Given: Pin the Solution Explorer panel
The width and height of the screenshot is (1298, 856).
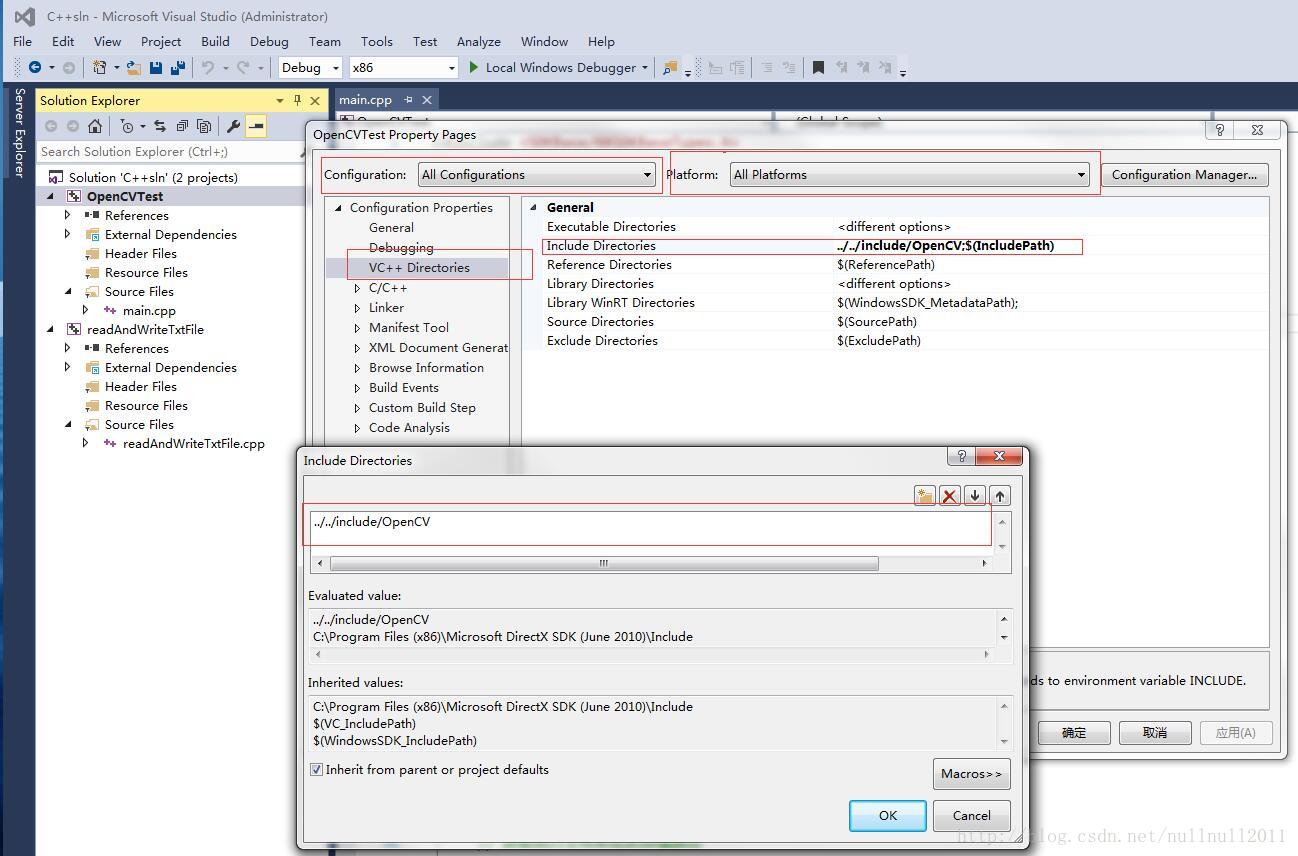Looking at the screenshot, I should pyautogui.click(x=297, y=100).
